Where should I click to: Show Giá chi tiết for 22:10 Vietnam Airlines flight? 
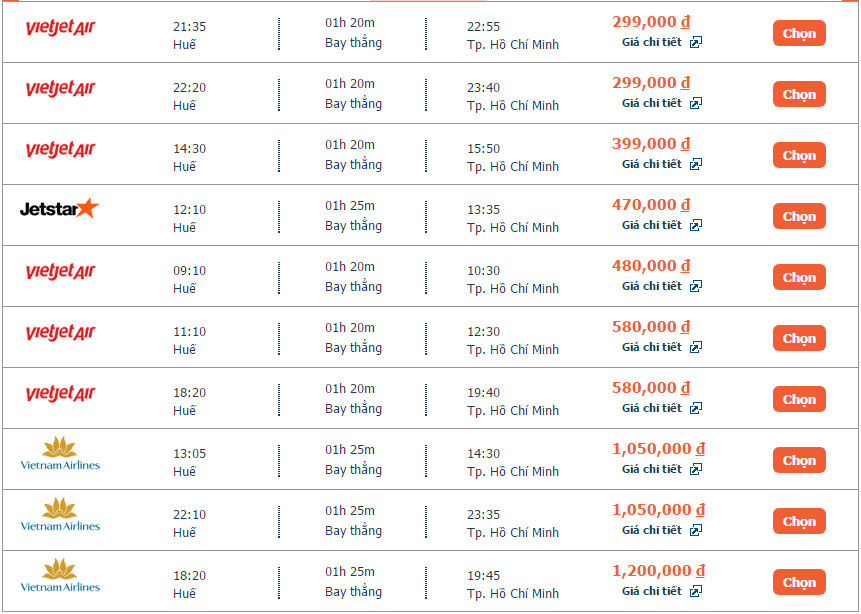tap(652, 530)
